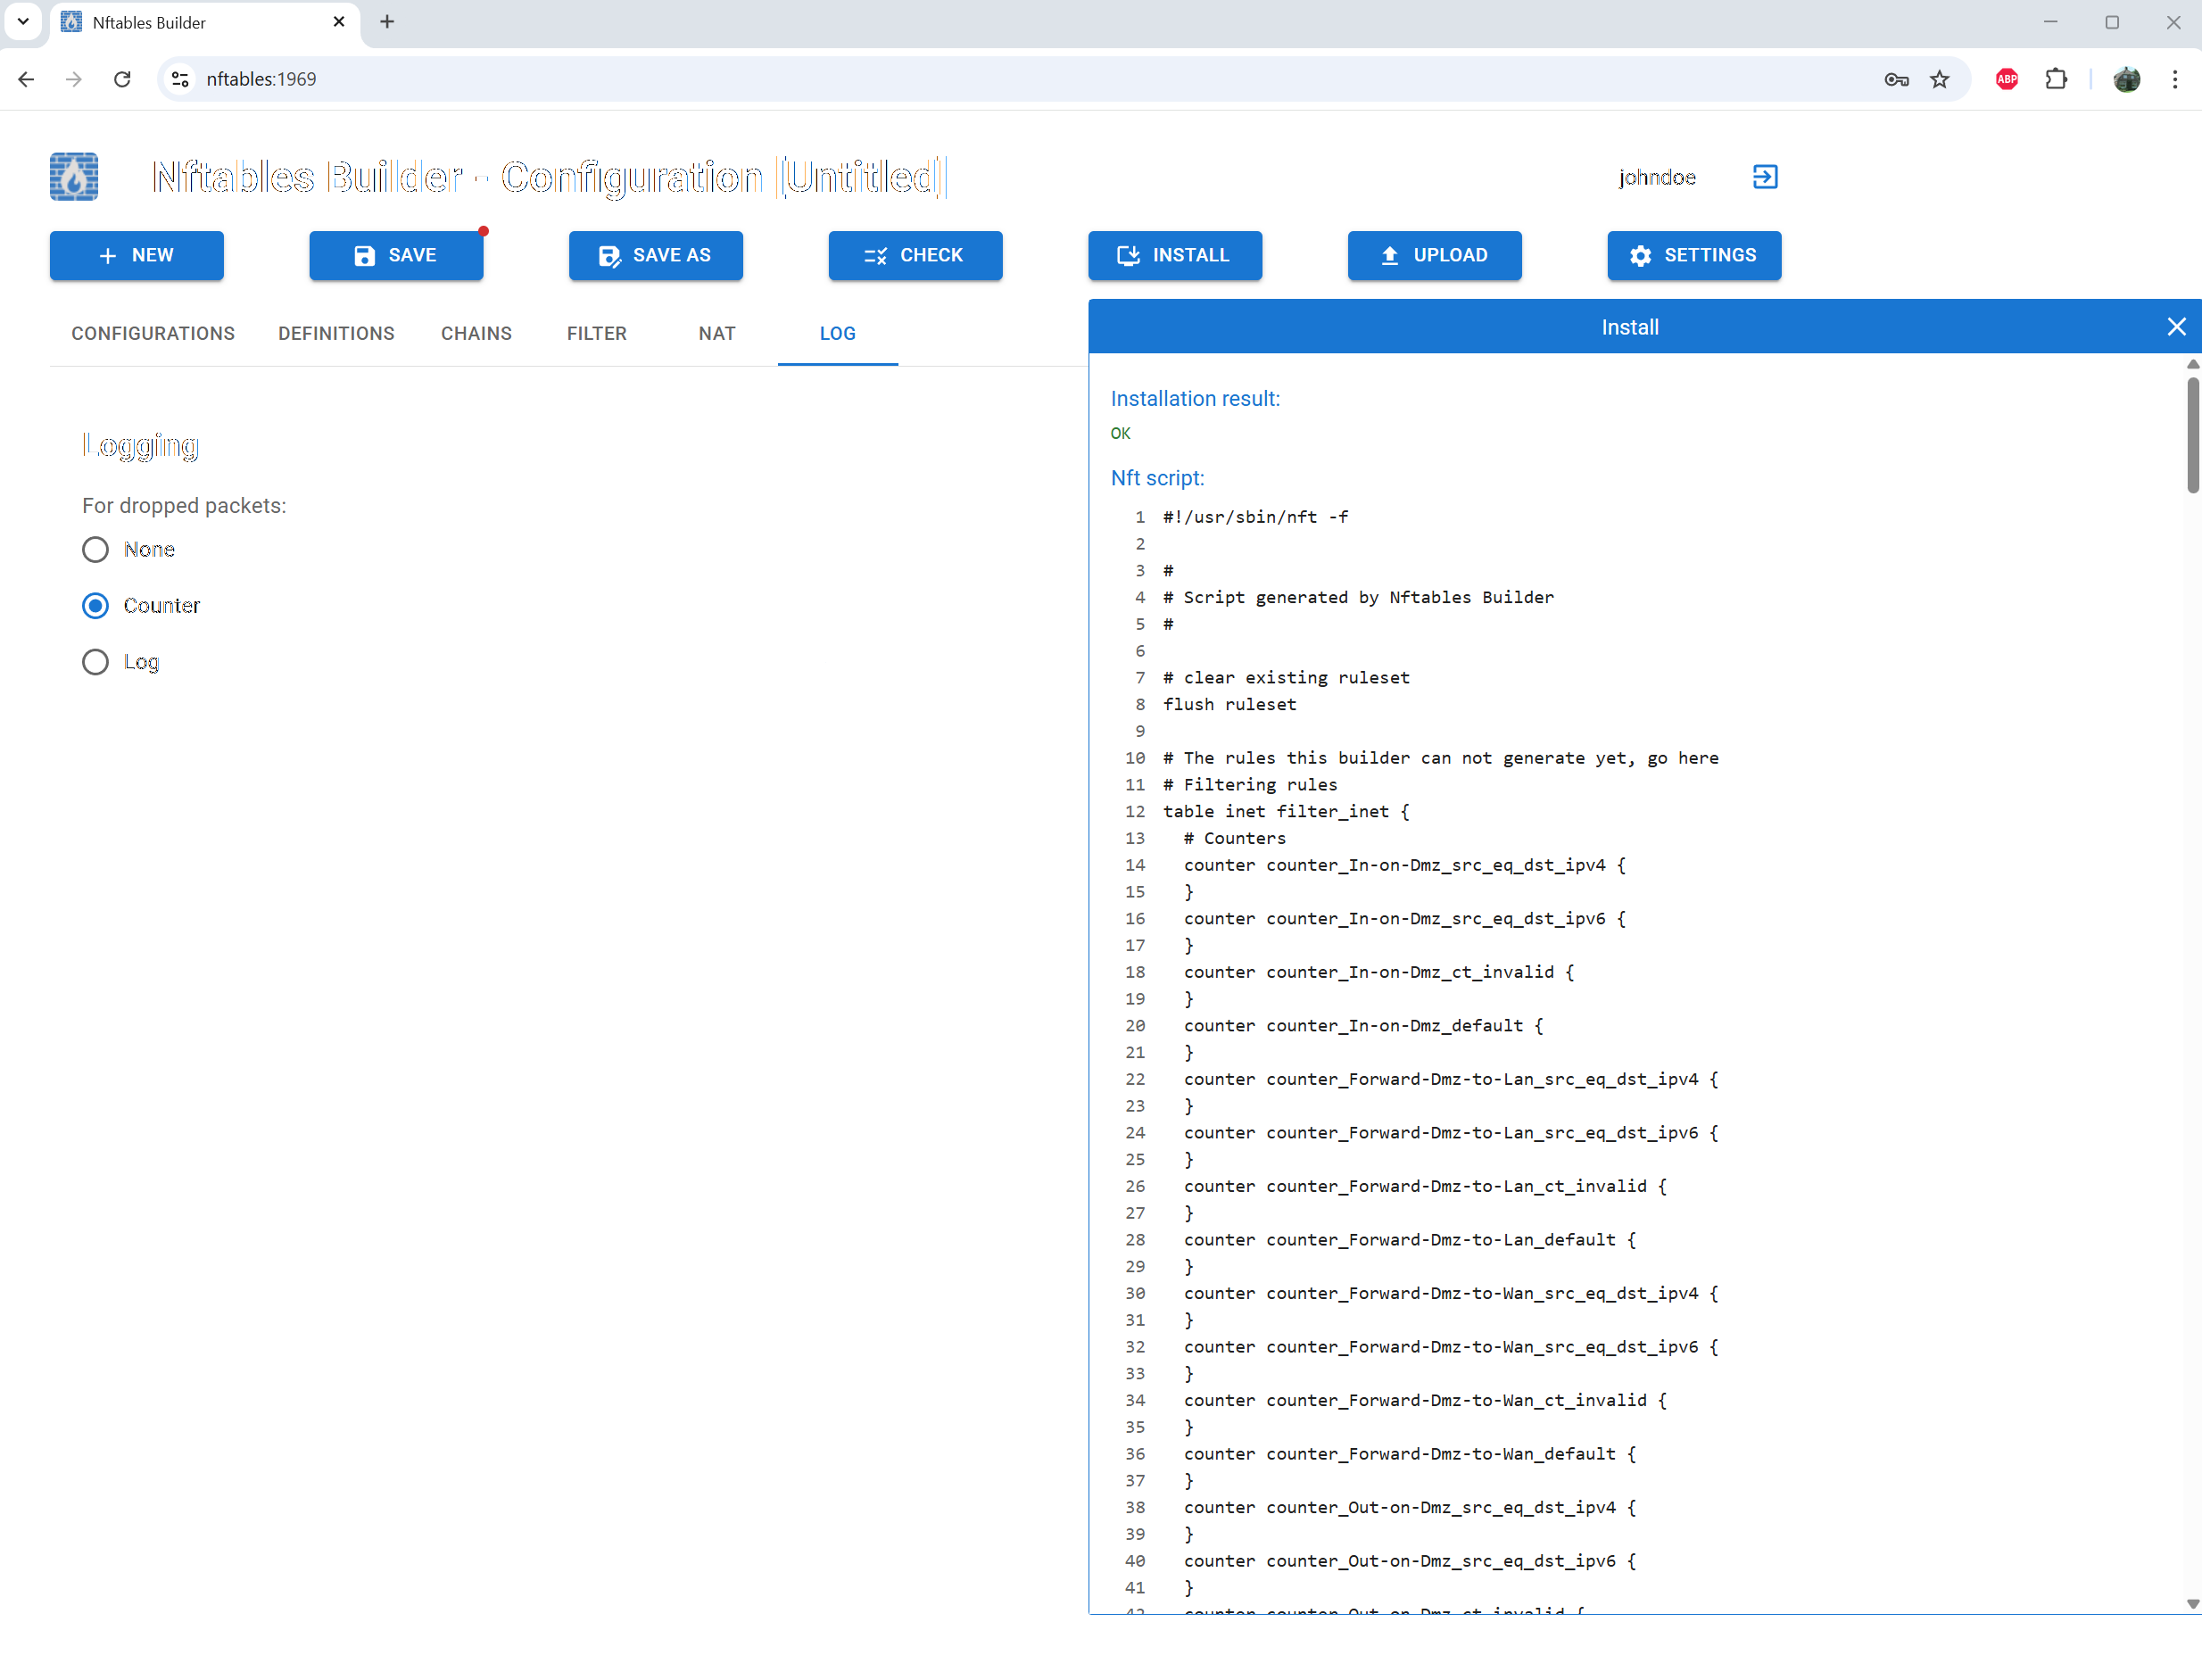Click the Install download icon
The height and width of the screenshot is (1680, 2202).
[1128, 255]
